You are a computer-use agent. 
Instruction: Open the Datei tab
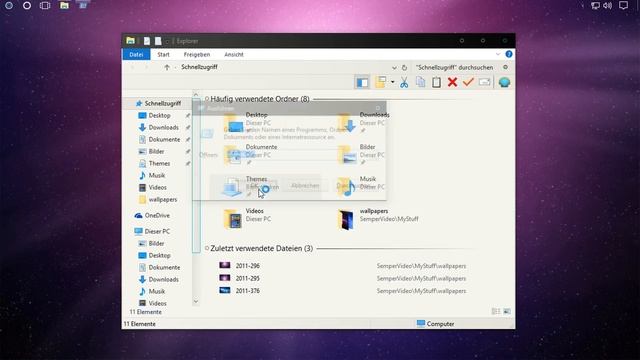tap(136, 54)
